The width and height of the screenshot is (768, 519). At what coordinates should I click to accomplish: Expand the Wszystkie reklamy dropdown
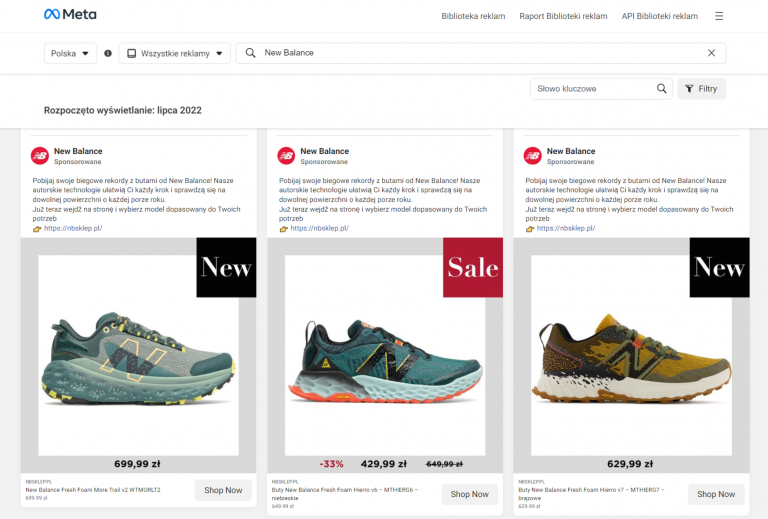174,53
